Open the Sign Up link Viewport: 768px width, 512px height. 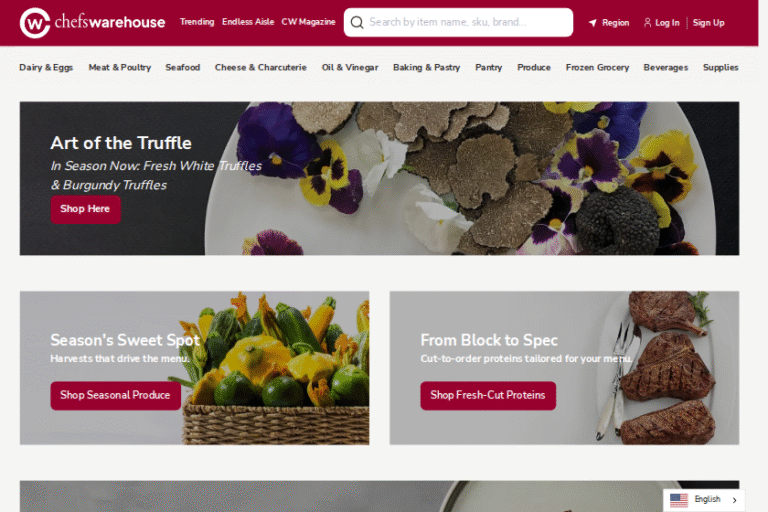(x=708, y=23)
